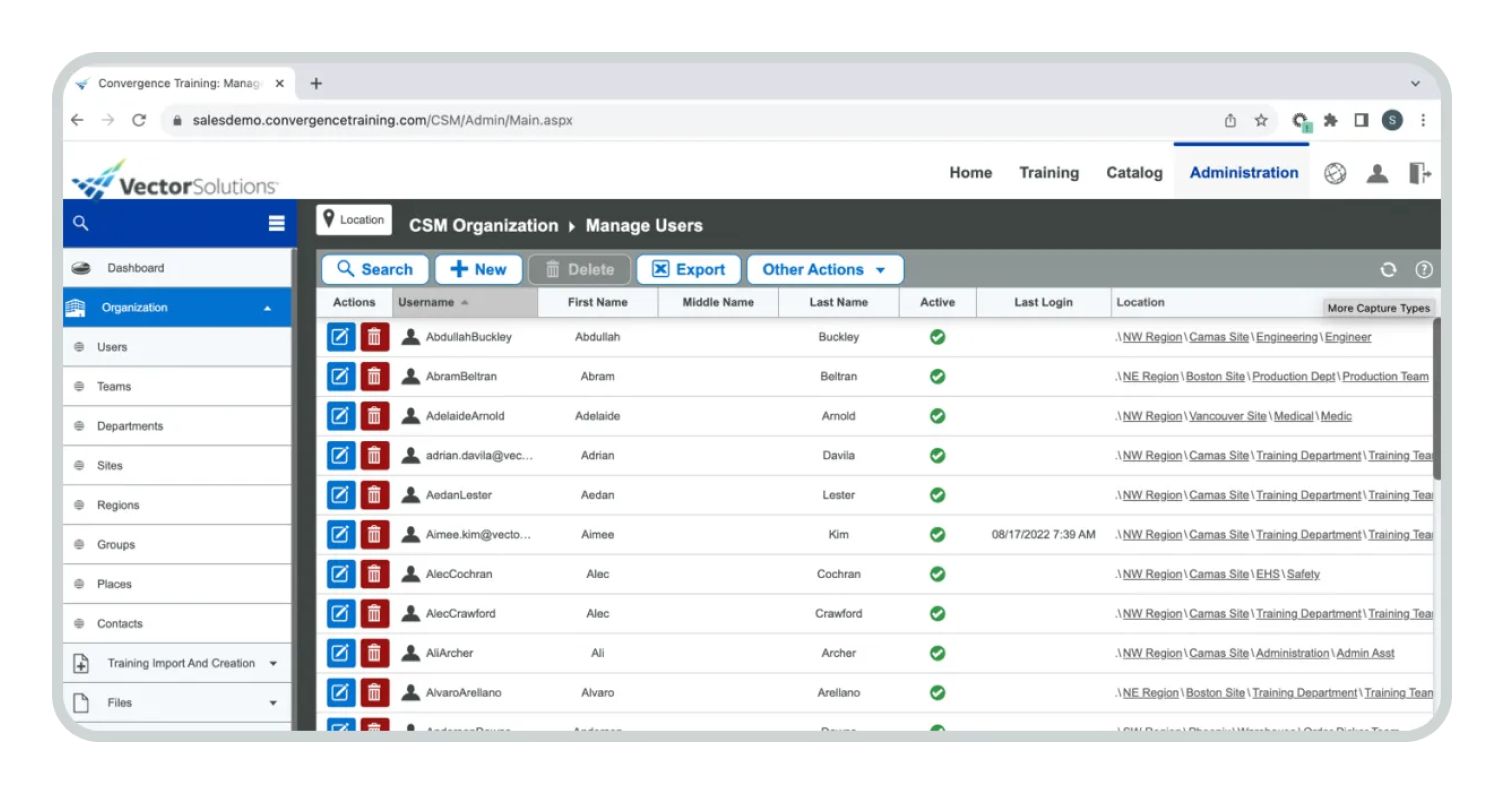Screen dimensions: 1504x794
Task: Open Dashboard in the sidebar
Action: [x=177, y=268]
